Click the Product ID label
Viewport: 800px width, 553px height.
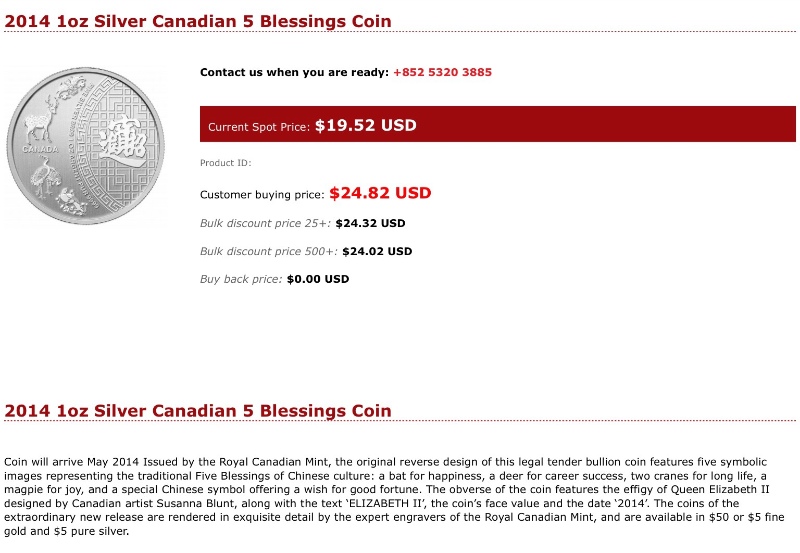[226, 163]
